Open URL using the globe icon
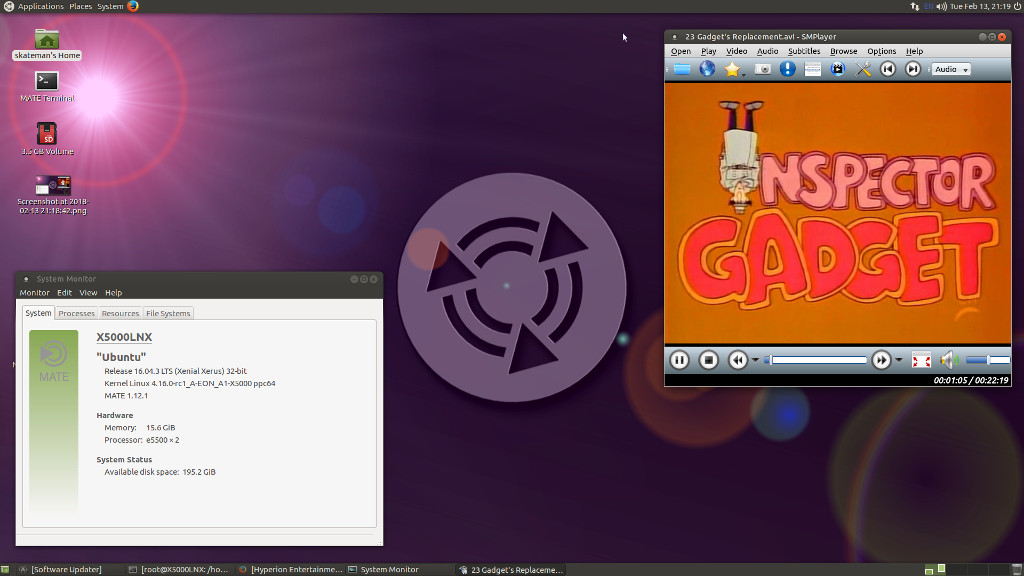This screenshot has width=1024, height=576. [x=707, y=69]
